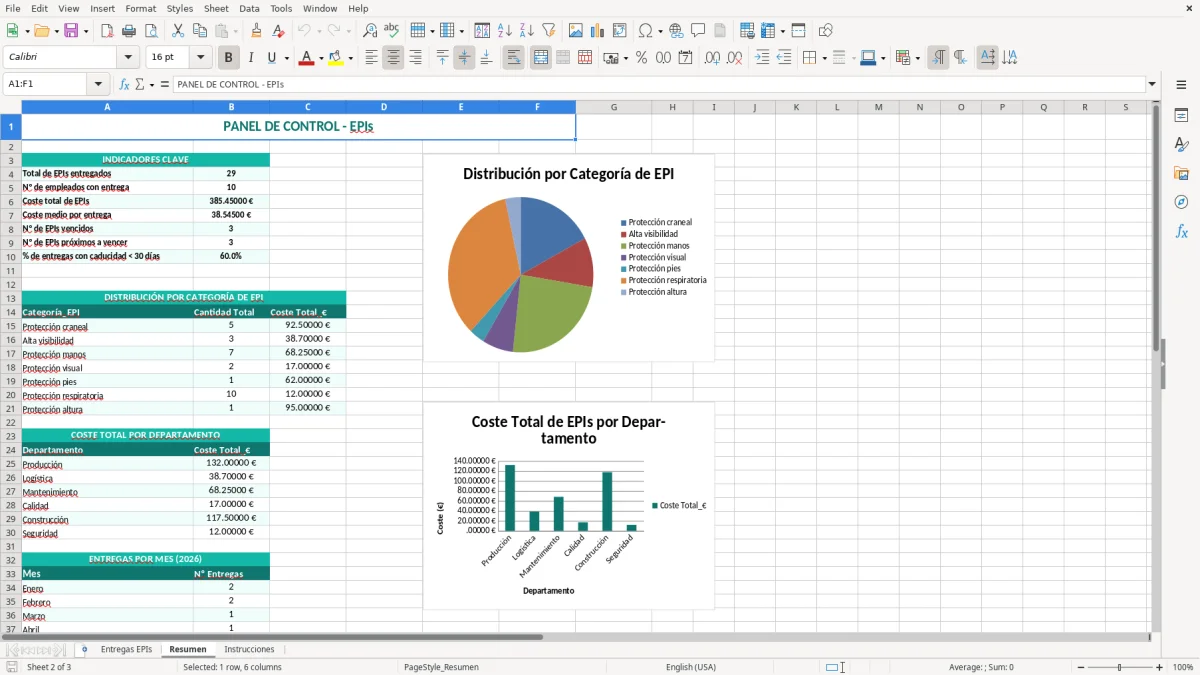Open the font color dropdown arrow
The width and height of the screenshot is (1200, 675).
click(320, 58)
